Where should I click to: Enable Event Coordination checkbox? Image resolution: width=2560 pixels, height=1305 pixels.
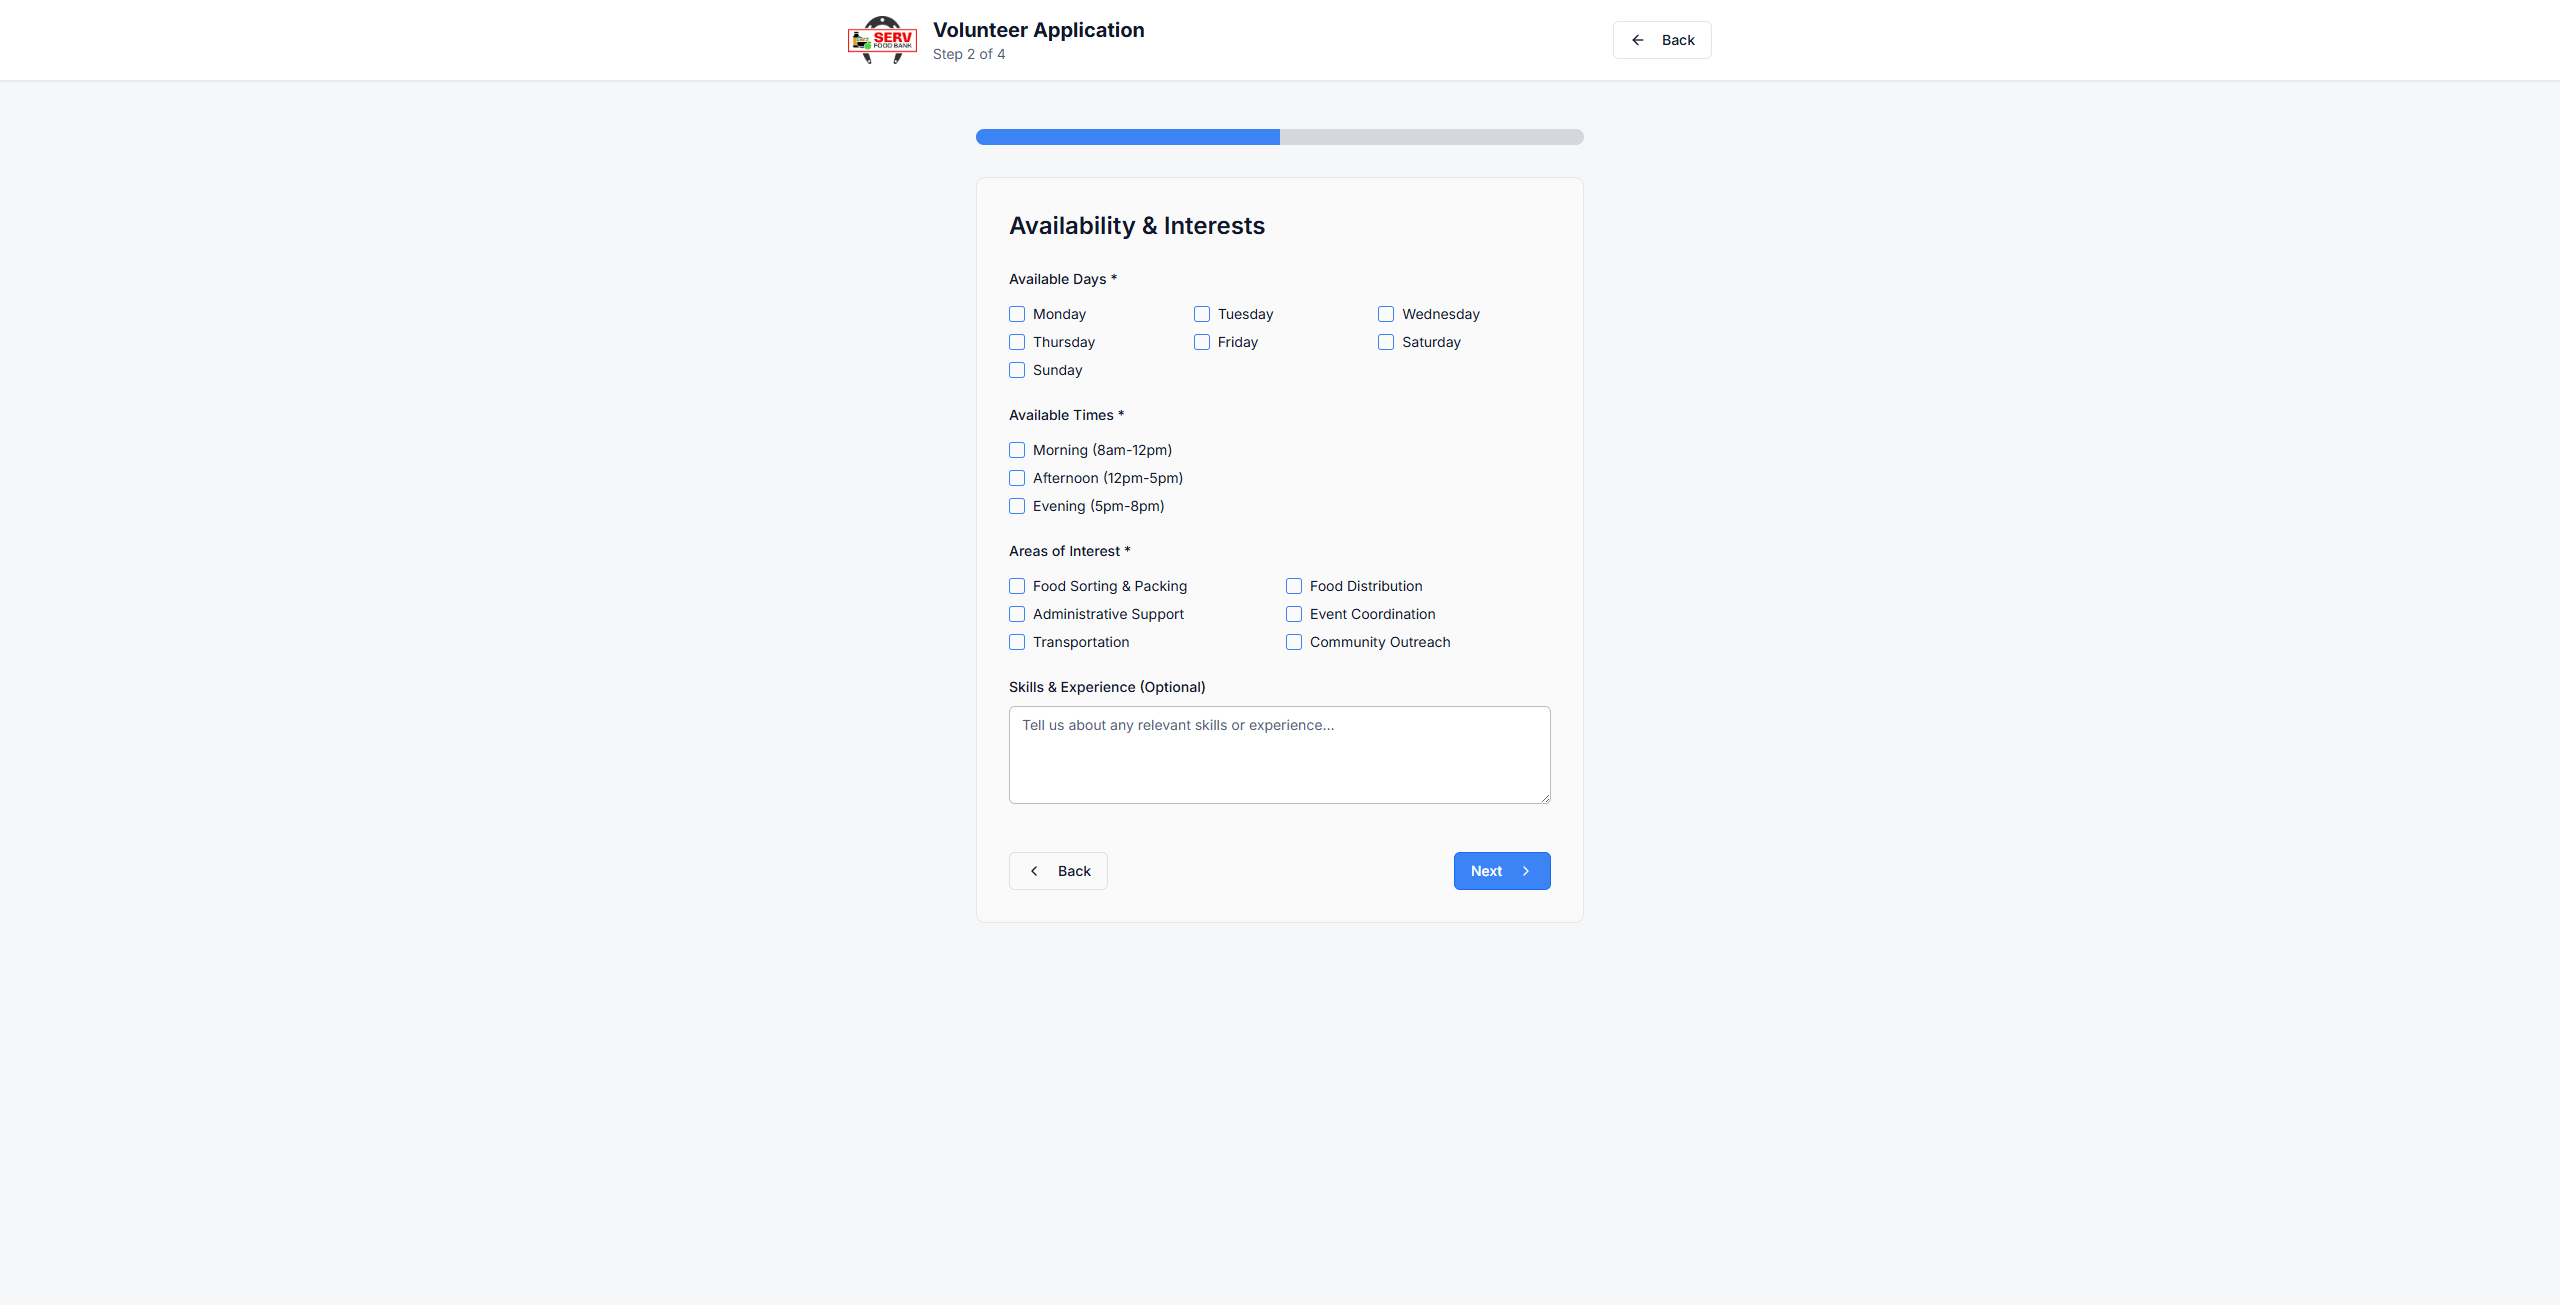1294,614
